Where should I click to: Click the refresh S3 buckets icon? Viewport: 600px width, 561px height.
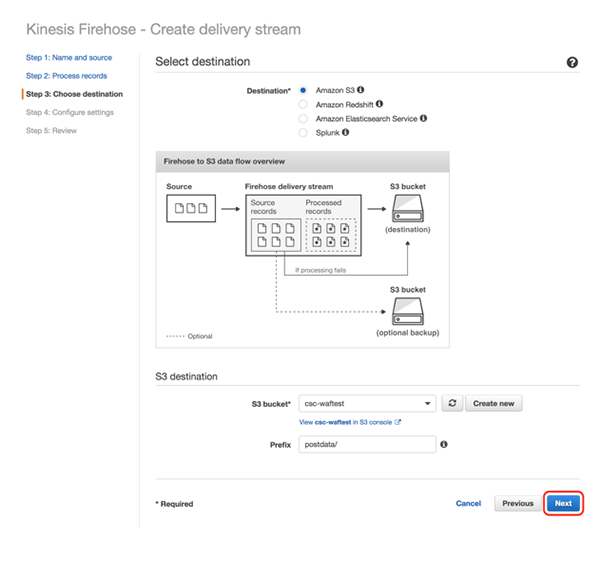pos(452,403)
